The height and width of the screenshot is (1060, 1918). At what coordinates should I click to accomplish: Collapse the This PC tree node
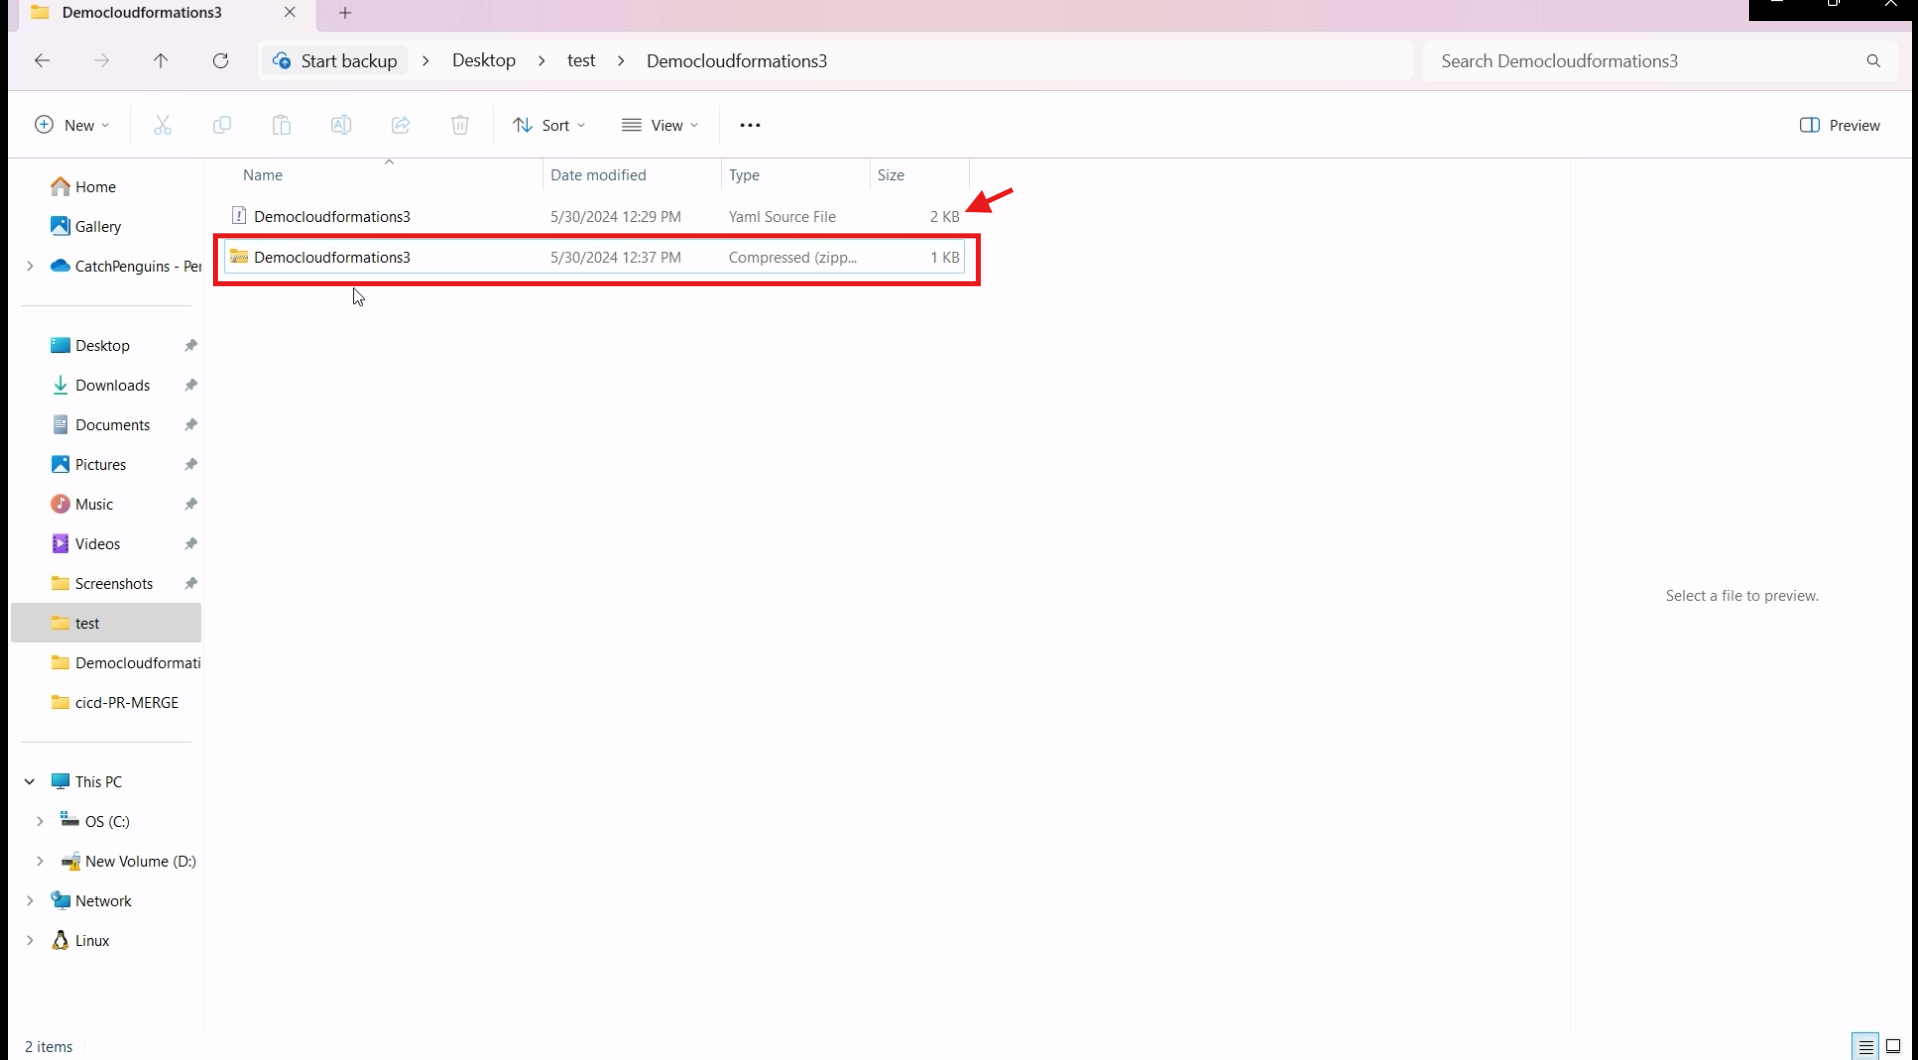coord(30,781)
